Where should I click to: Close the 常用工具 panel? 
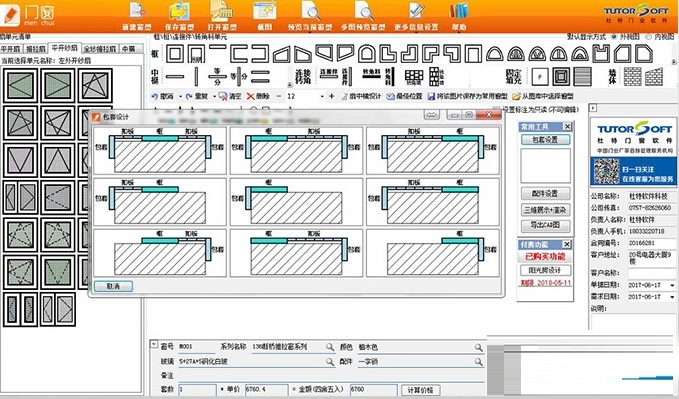567,127
